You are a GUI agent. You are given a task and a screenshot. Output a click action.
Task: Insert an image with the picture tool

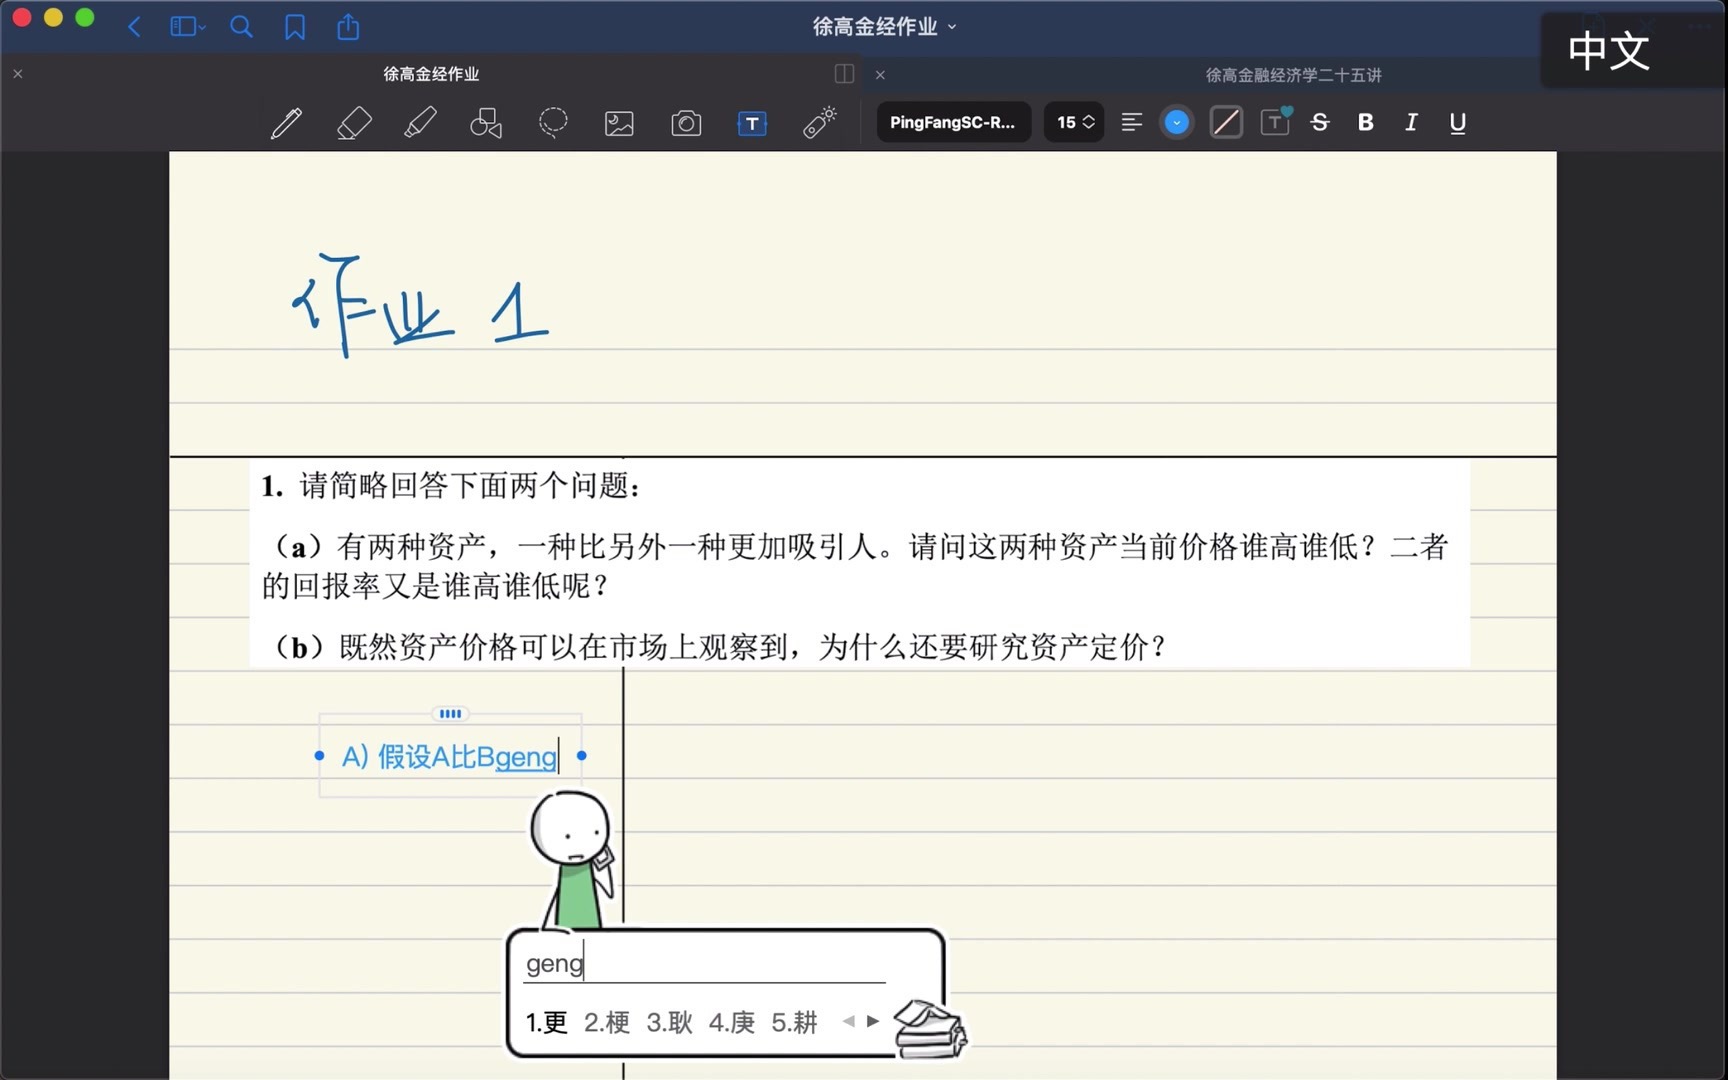(x=619, y=123)
